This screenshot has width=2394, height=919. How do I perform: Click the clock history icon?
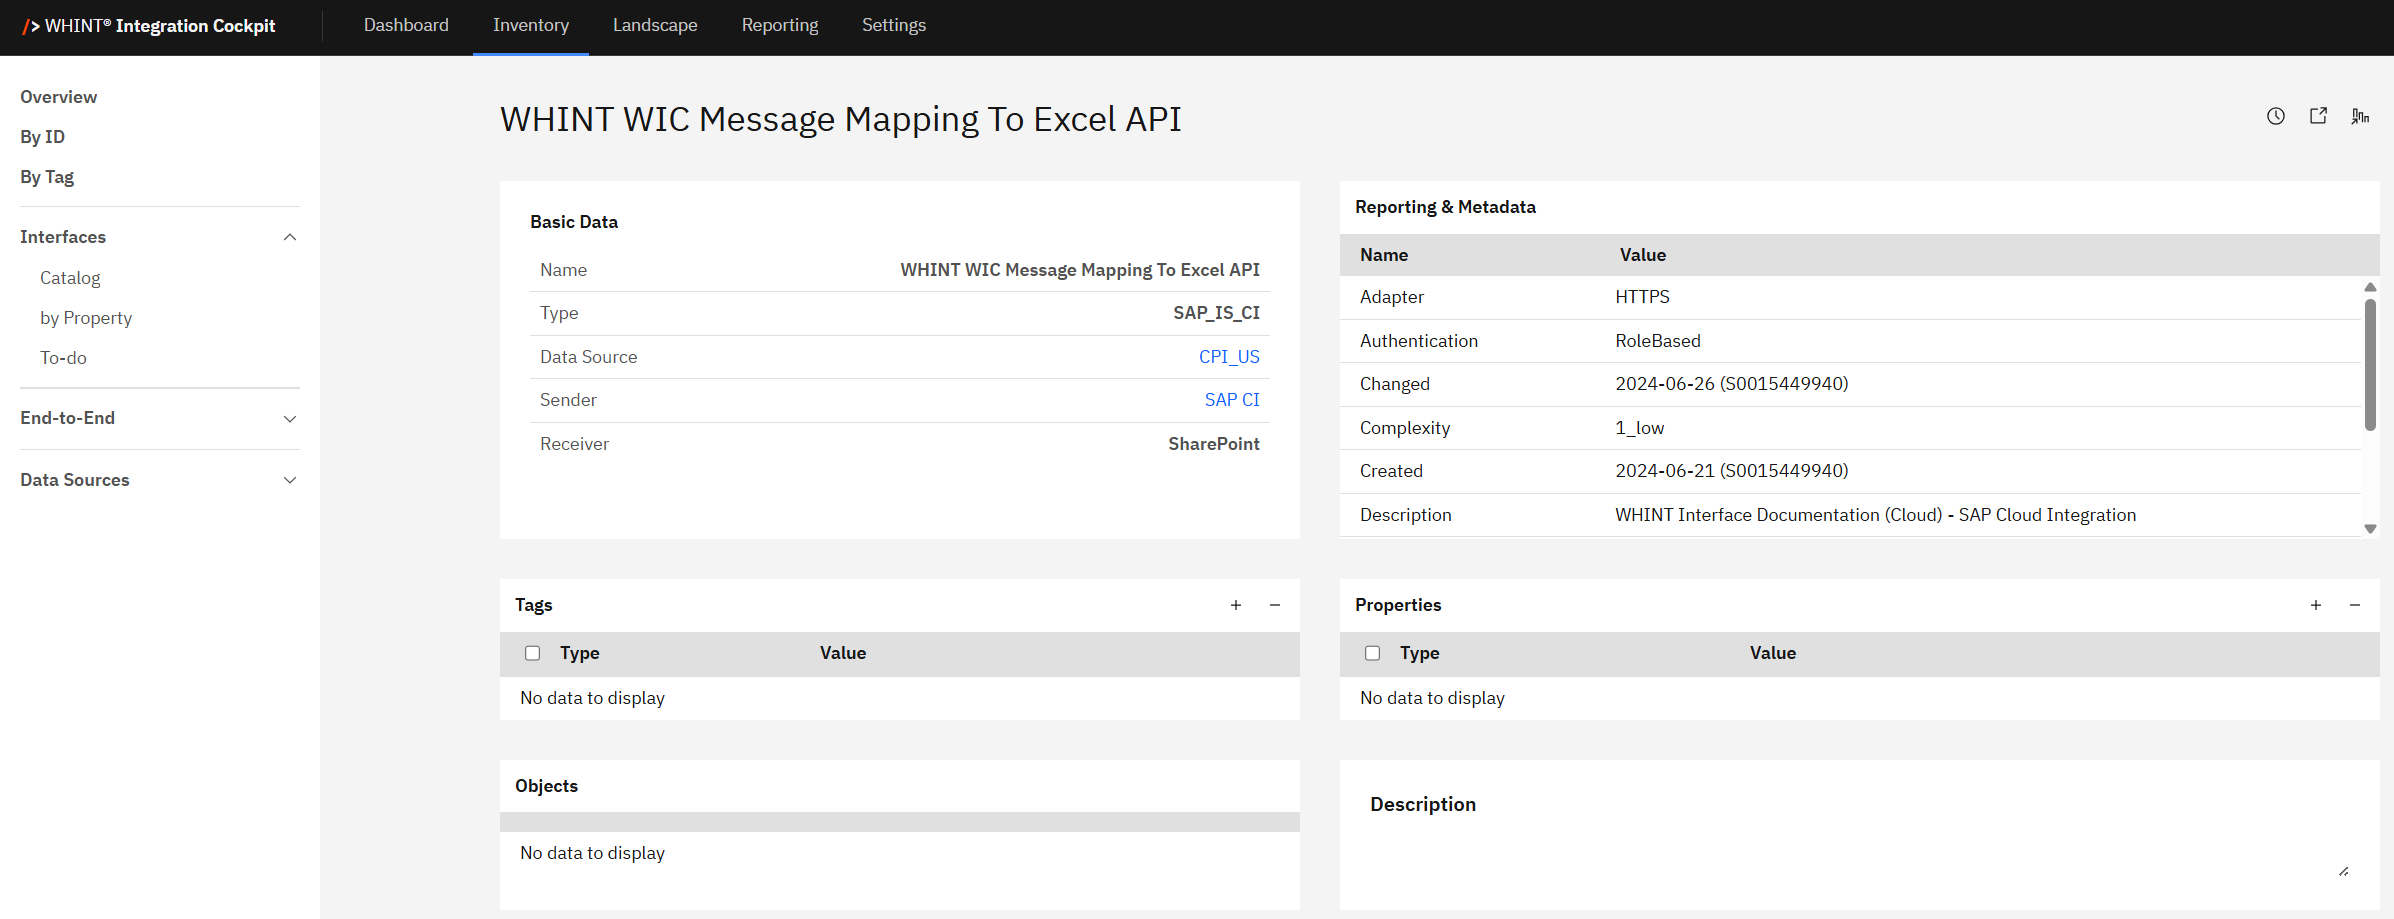(x=2275, y=116)
